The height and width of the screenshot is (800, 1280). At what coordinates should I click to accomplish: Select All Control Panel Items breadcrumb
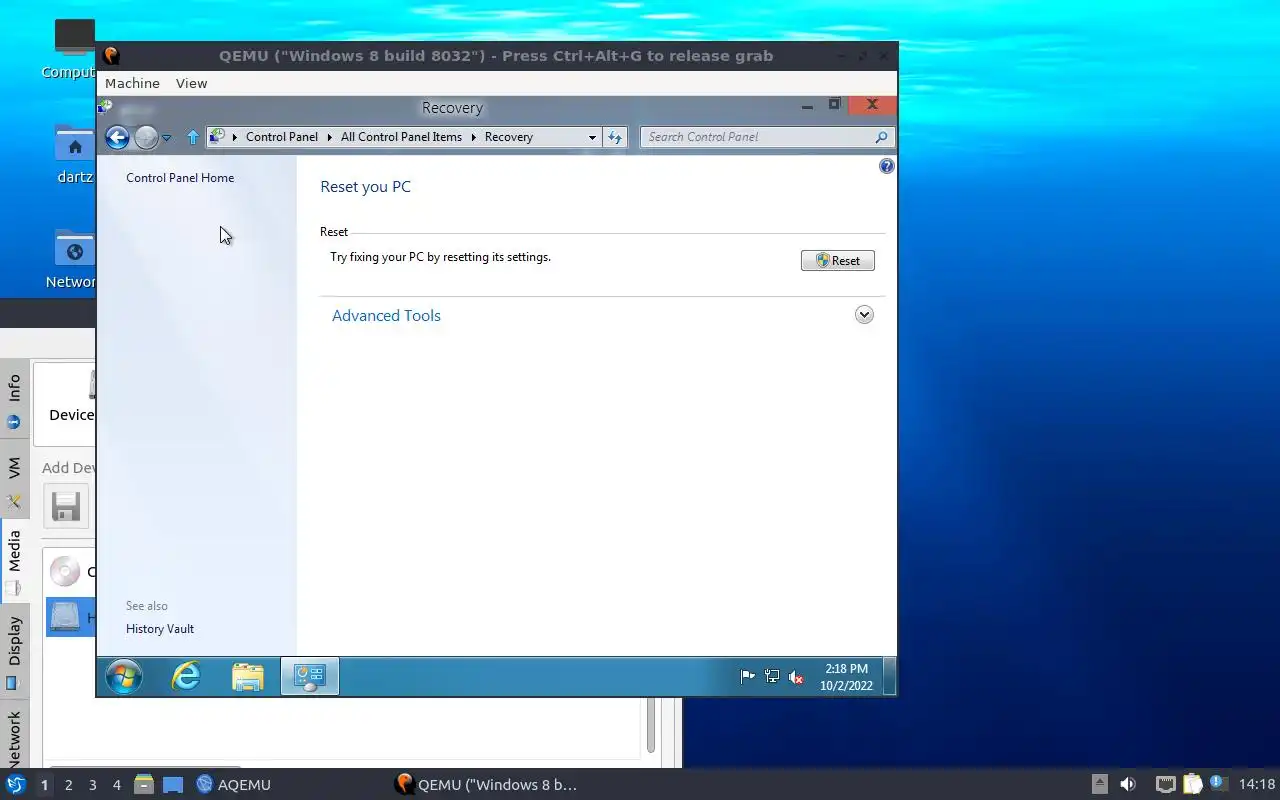pyautogui.click(x=401, y=137)
